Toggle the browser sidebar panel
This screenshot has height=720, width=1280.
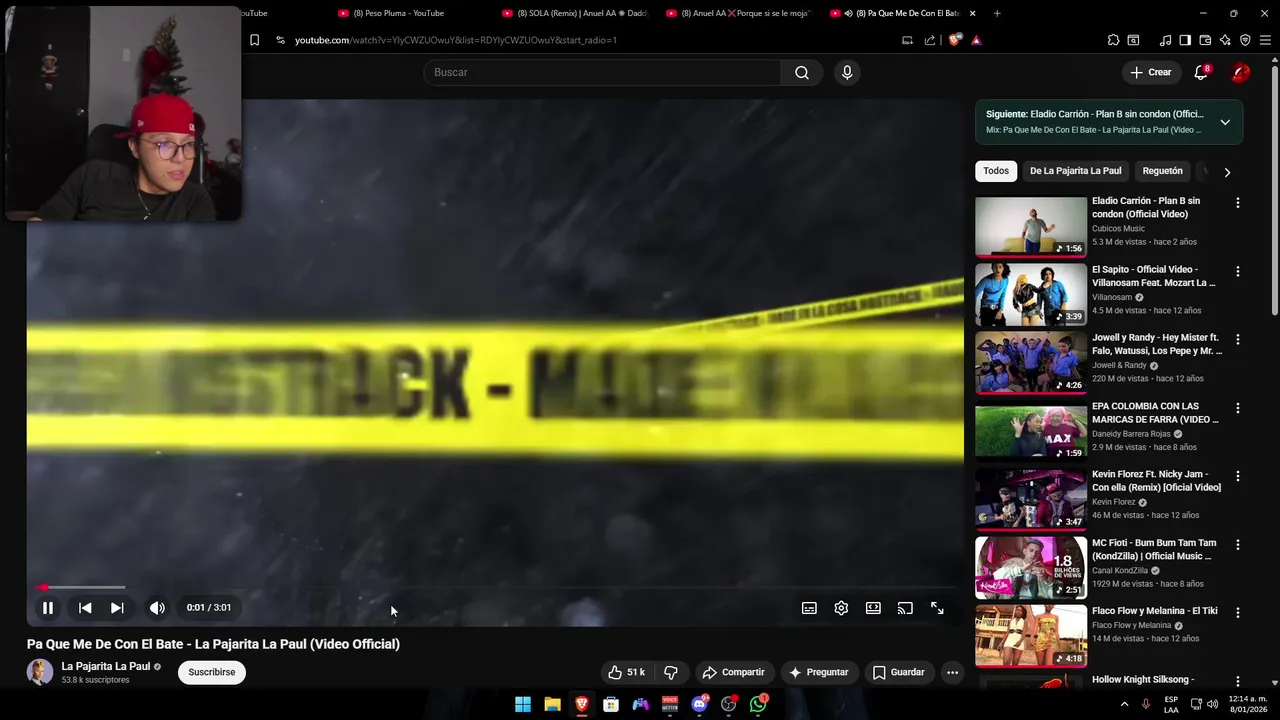pyautogui.click(x=1185, y=40)
